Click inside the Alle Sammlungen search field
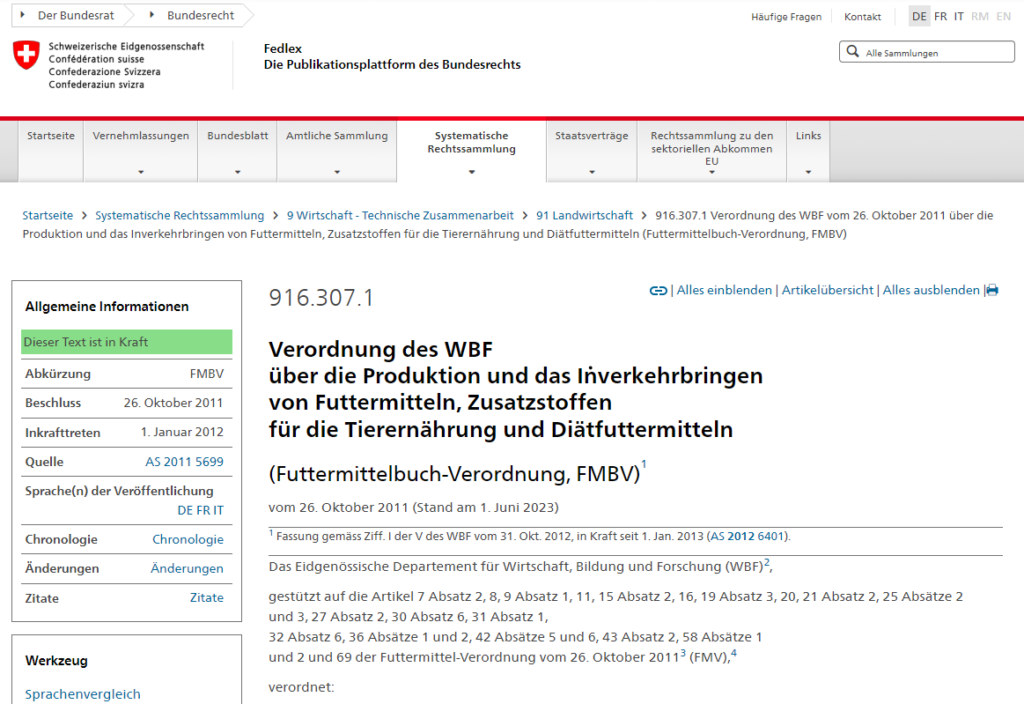Viewport: 1024px width, 704px height. 930,51
